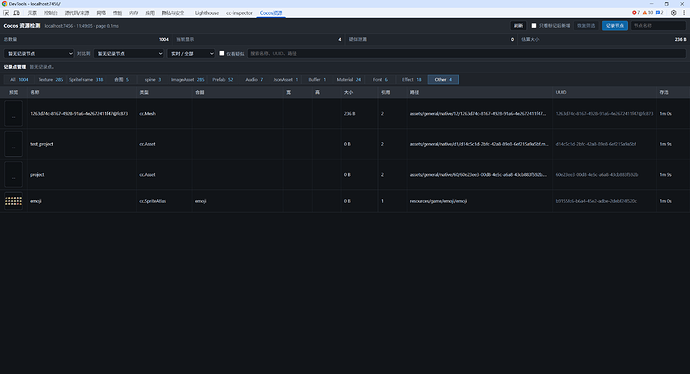Open the orange warning count indicator
This screenshot has width=690, height=374.
click(x=648, y=13)
